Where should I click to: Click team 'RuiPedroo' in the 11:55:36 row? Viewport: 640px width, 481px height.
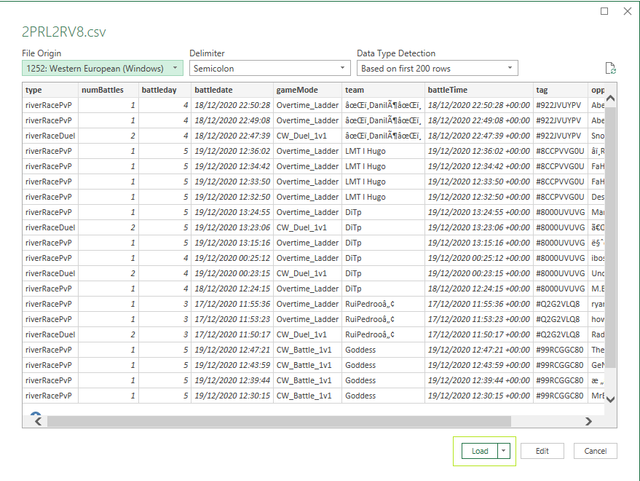(383, 304)
